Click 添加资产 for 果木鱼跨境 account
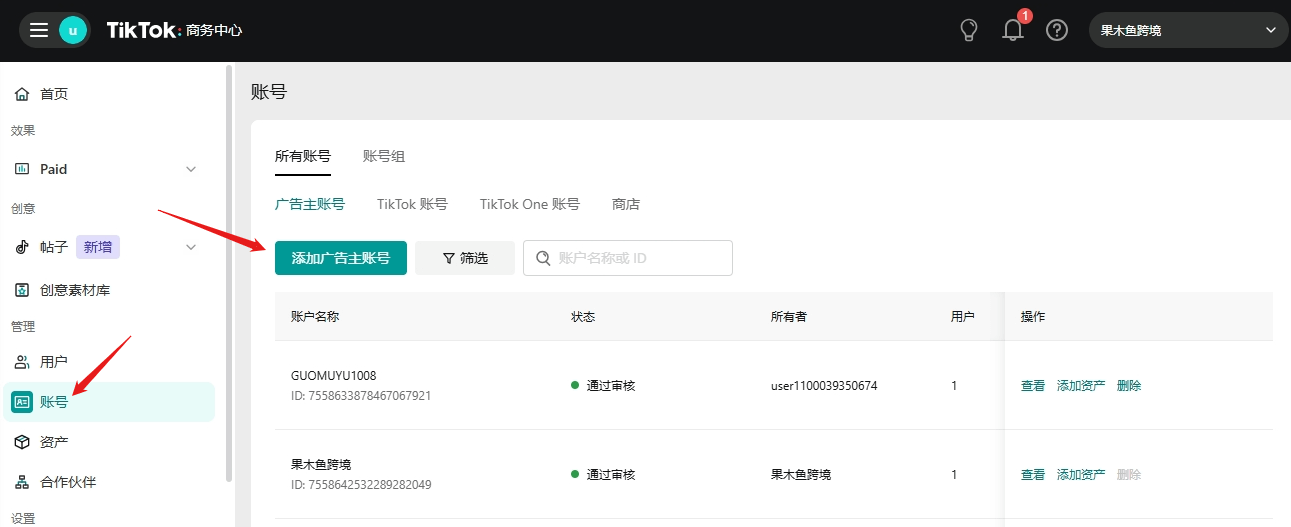 coord(1081,475)
